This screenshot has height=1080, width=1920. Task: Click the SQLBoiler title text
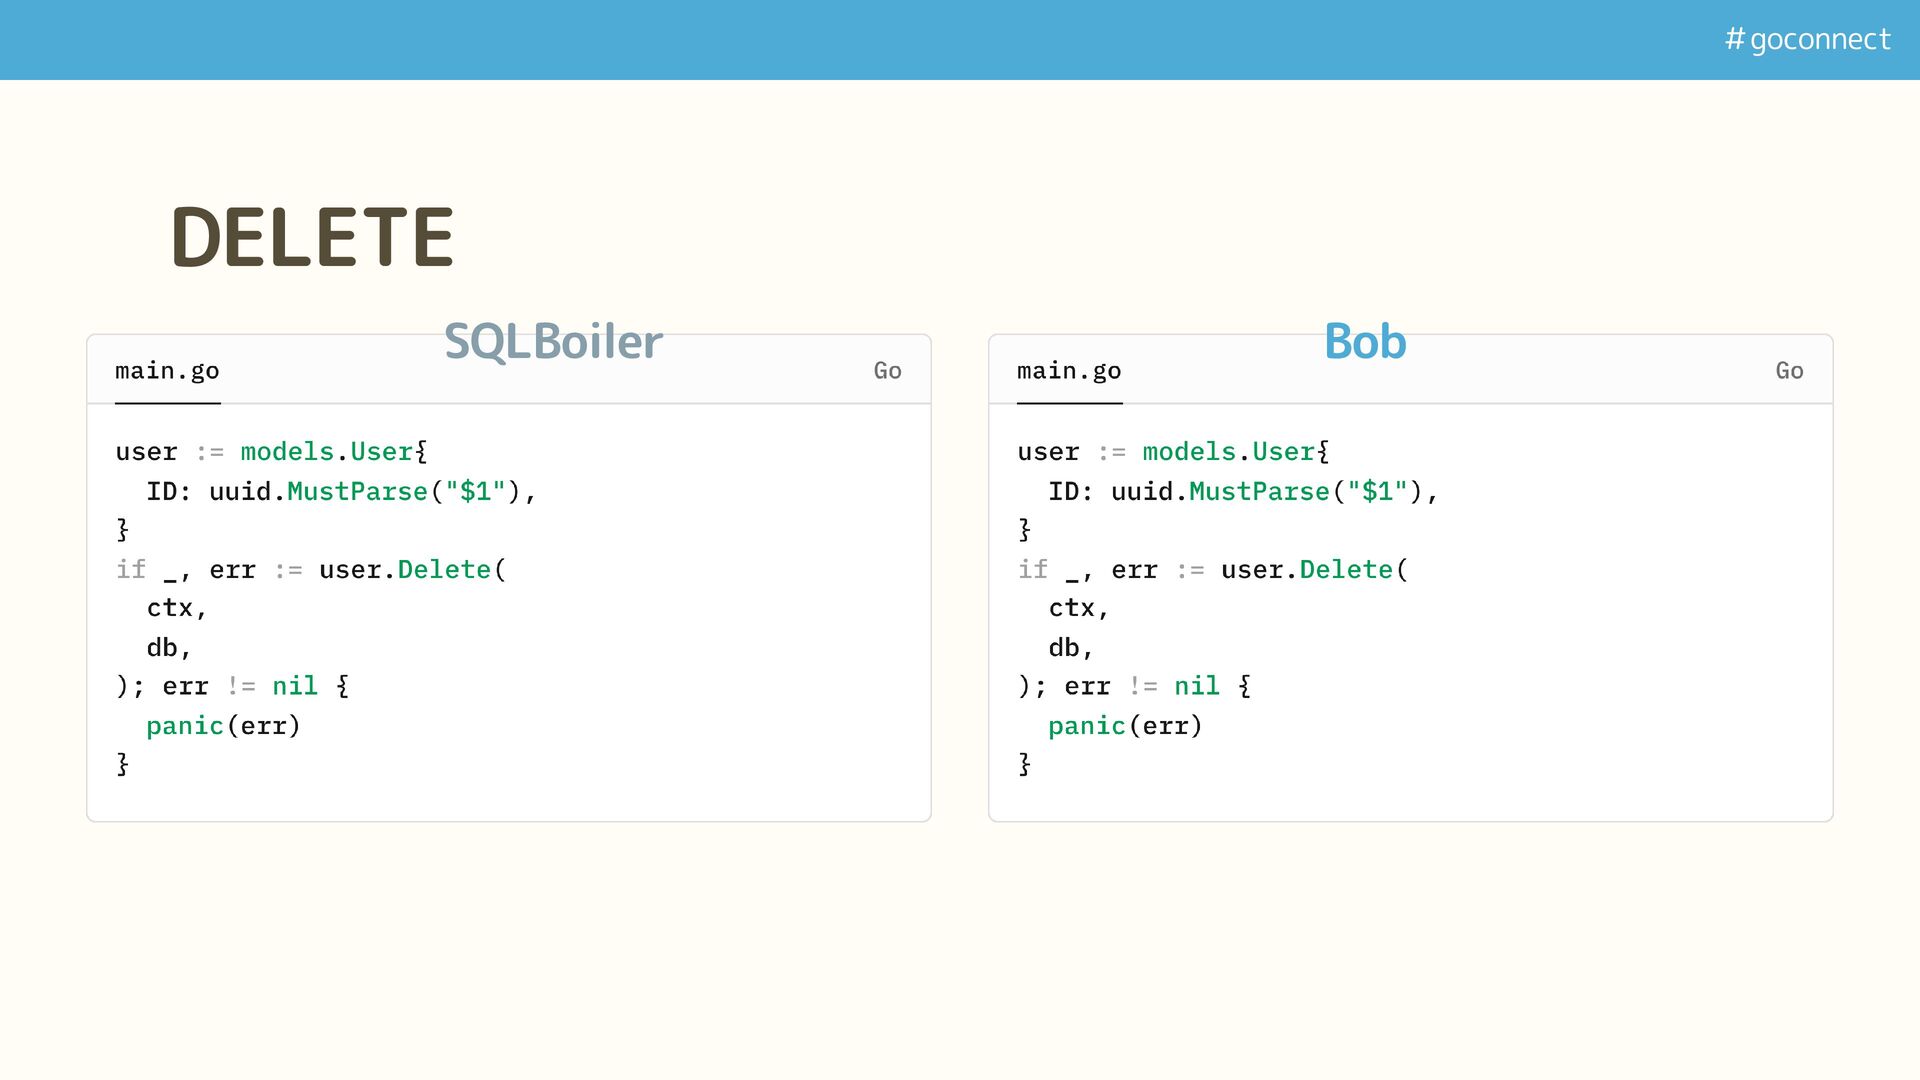553,341
